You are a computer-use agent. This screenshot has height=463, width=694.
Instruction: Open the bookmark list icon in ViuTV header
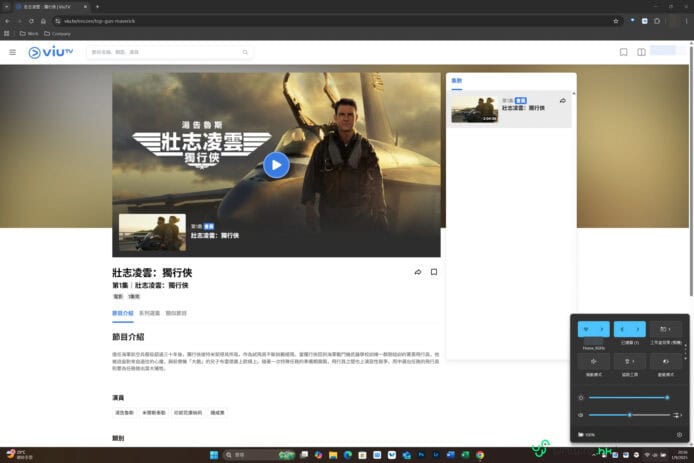pos(623,52)
